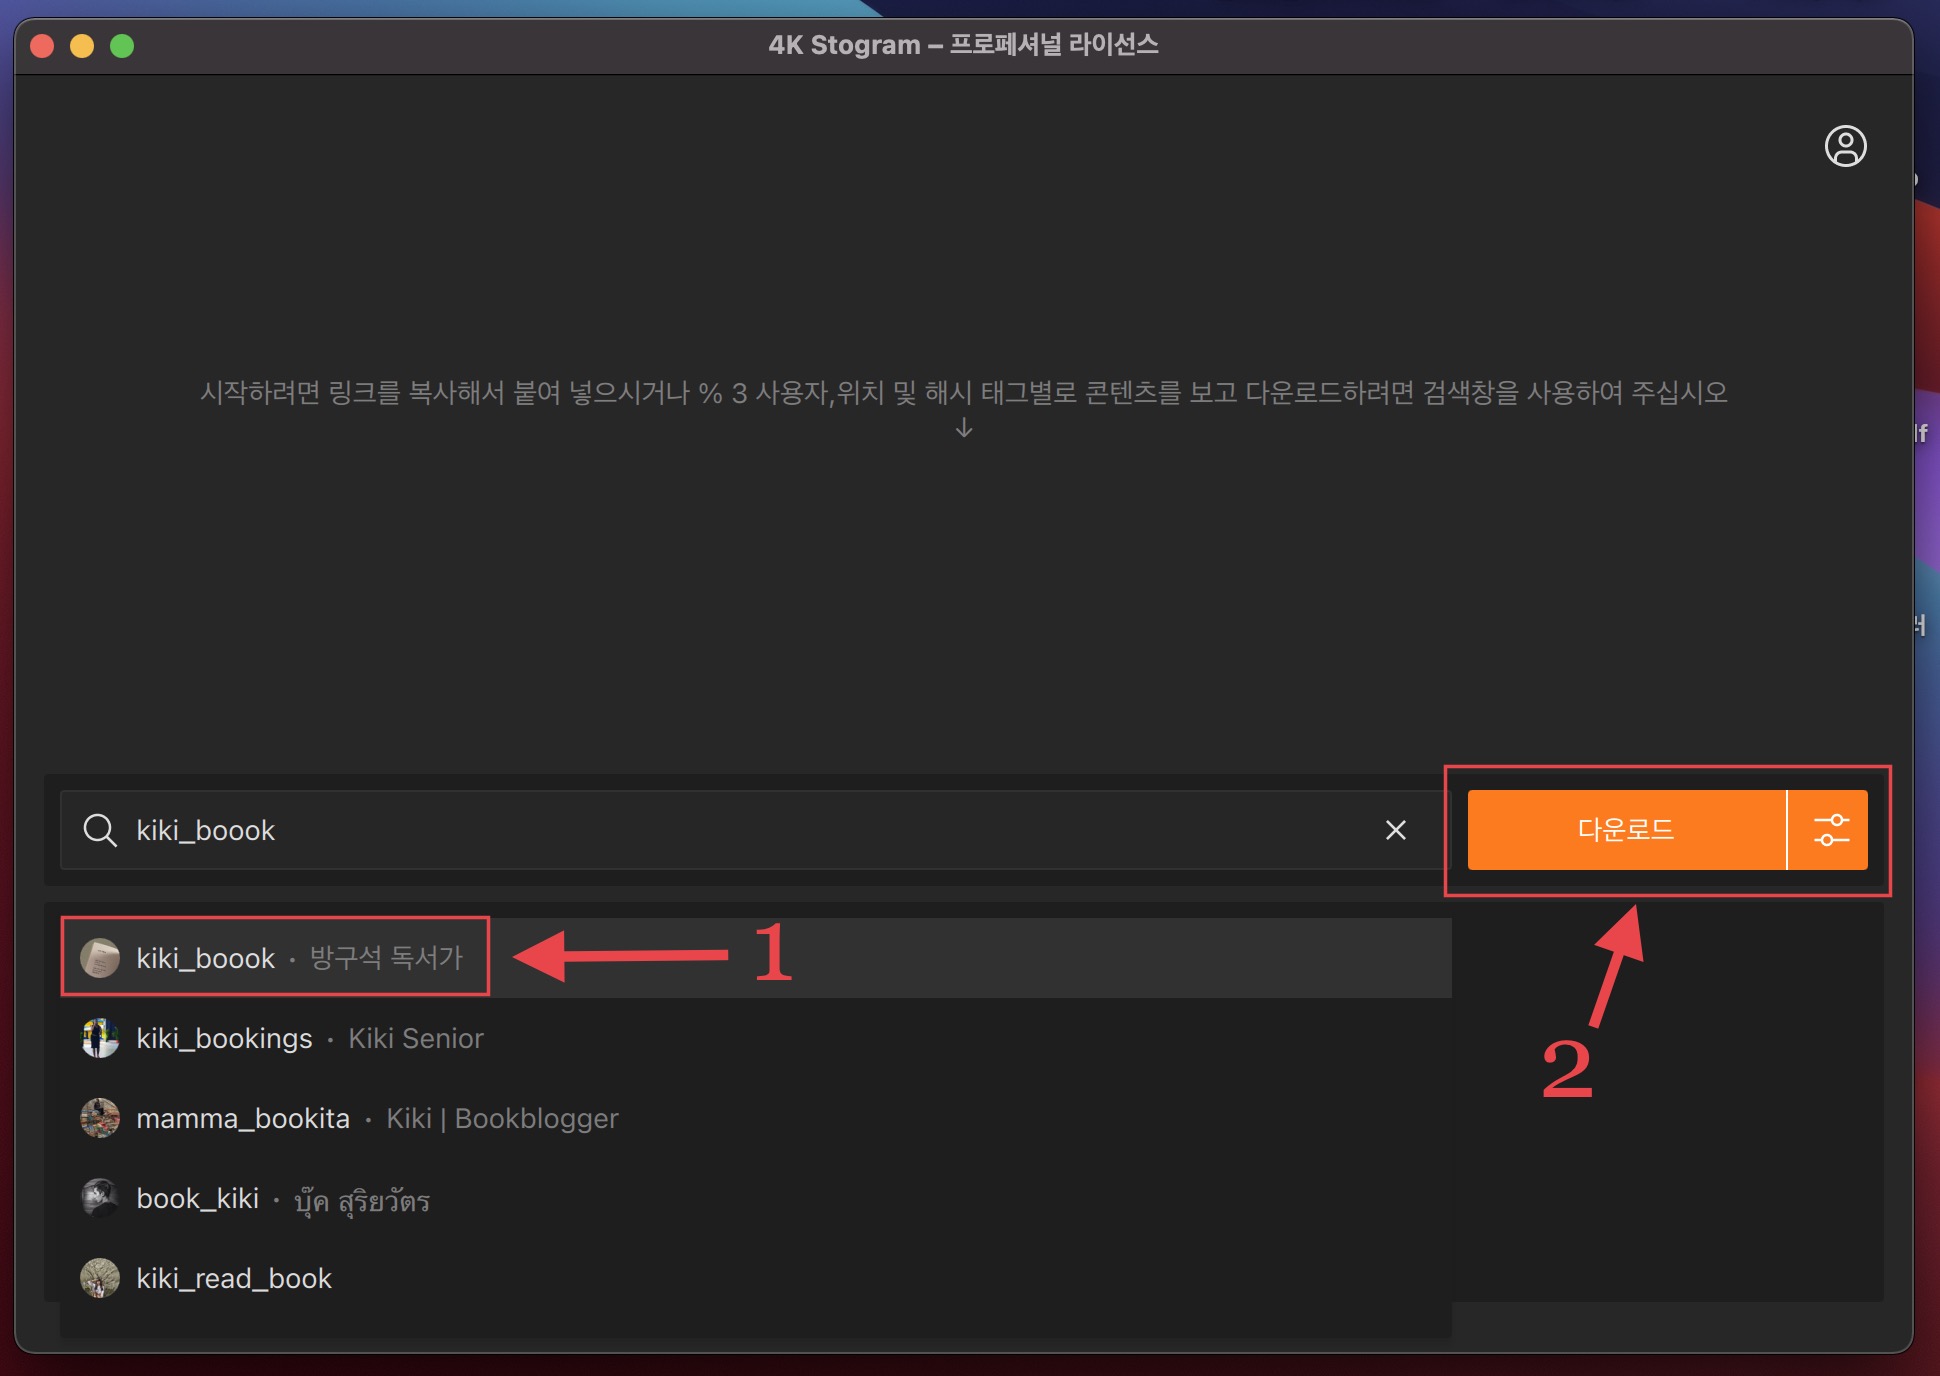
Task: Choose the book_kiki suggestion
Action: point(283,1198)
